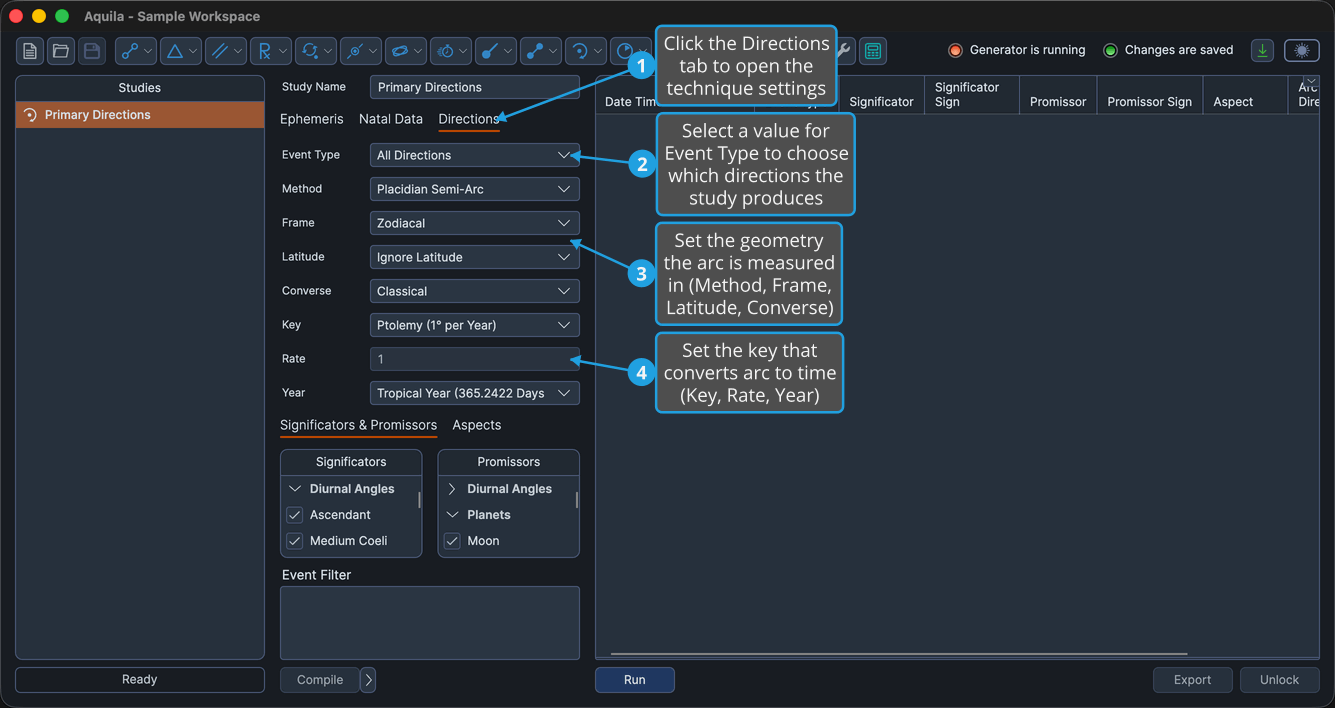Open the clock pie-chart study tool

pyautogui.click(x=630, y=51)
